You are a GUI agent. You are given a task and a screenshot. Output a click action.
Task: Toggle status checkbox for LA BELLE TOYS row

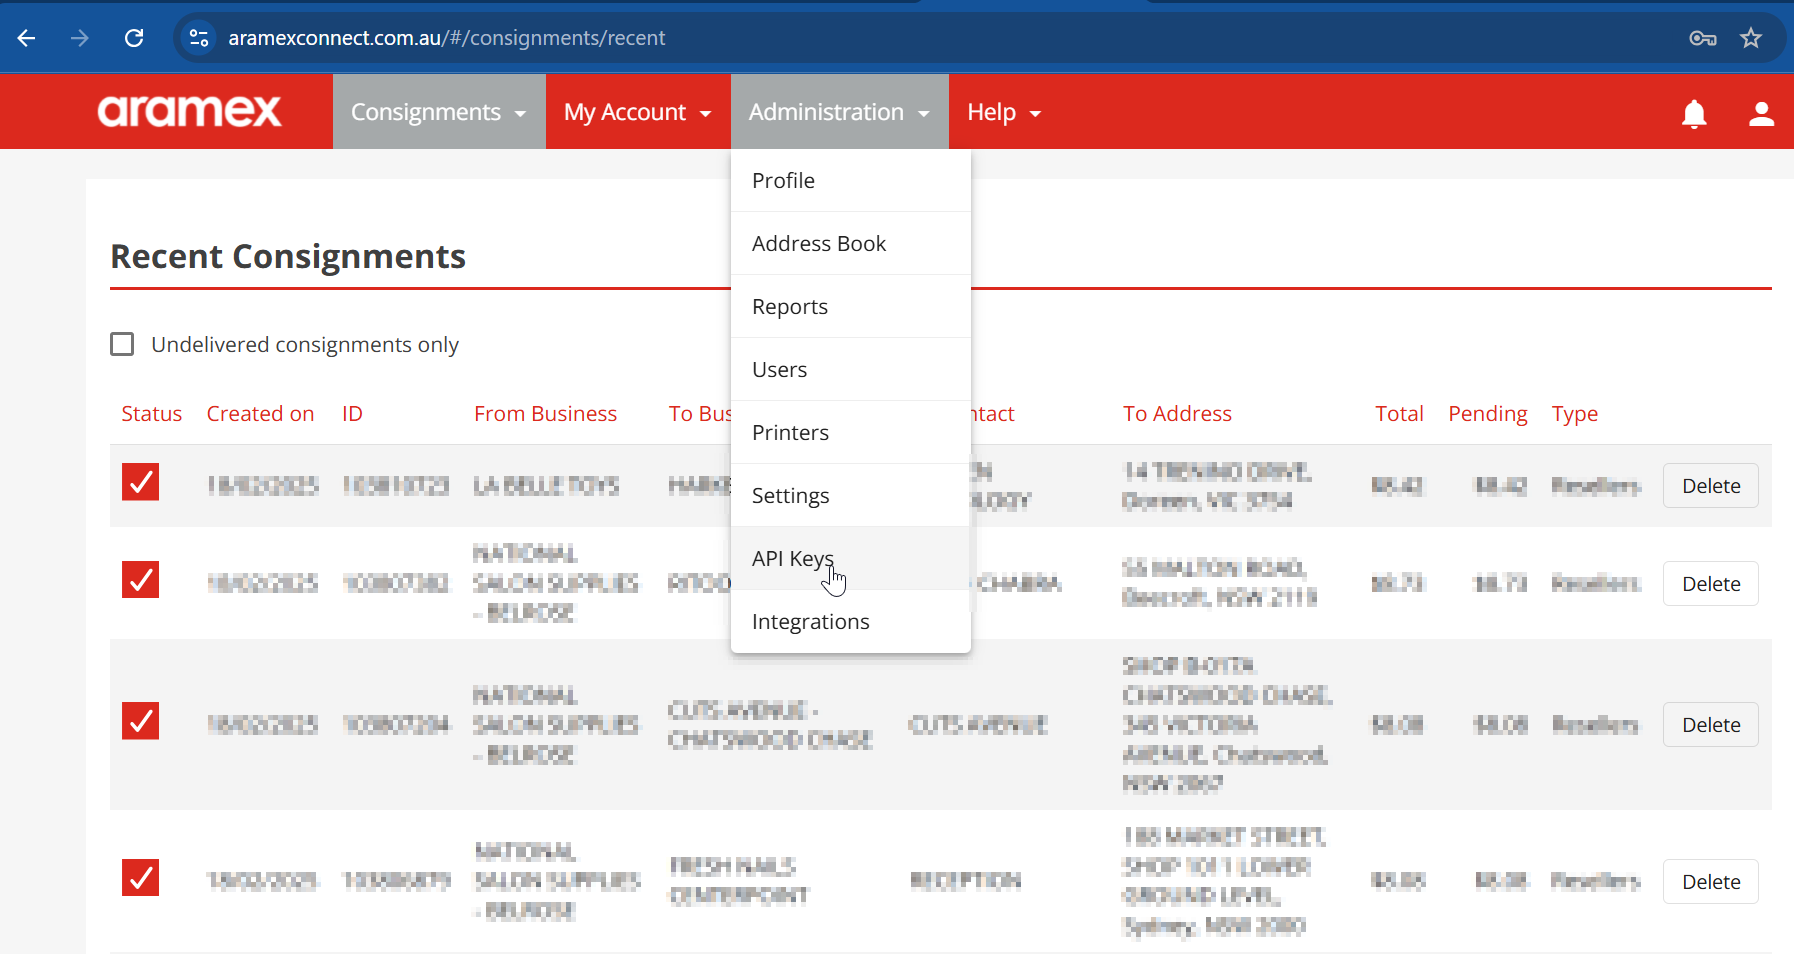[141, 482]
